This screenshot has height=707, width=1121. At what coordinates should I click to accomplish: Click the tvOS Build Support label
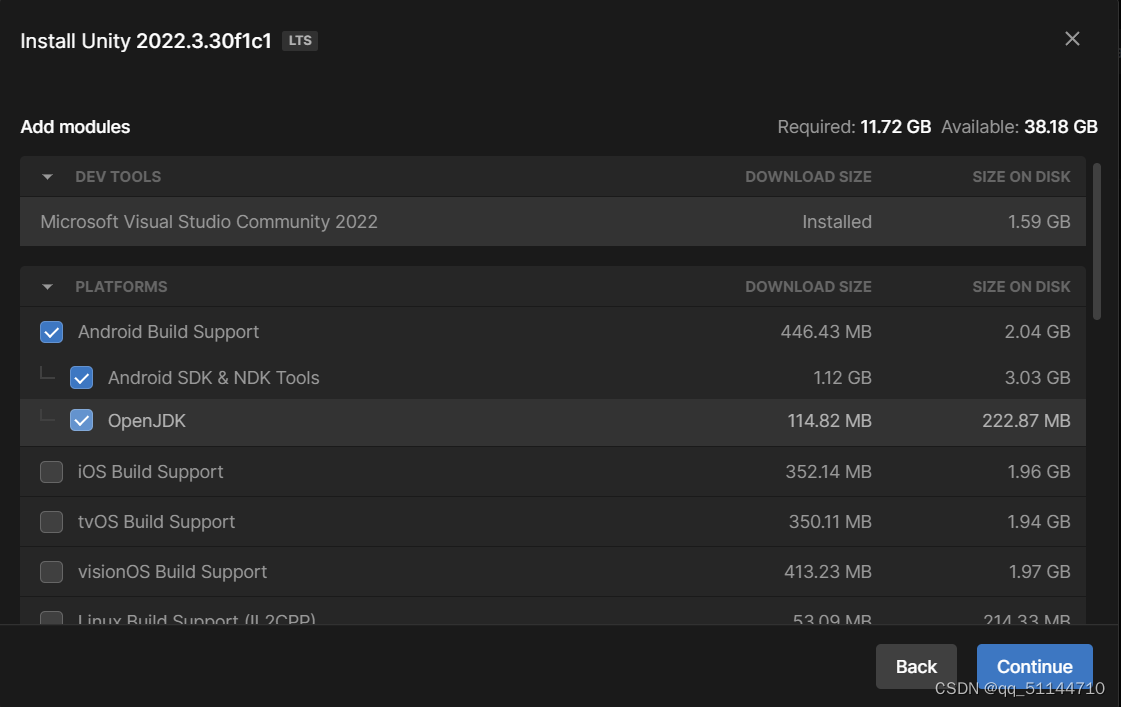click(156, 522)
